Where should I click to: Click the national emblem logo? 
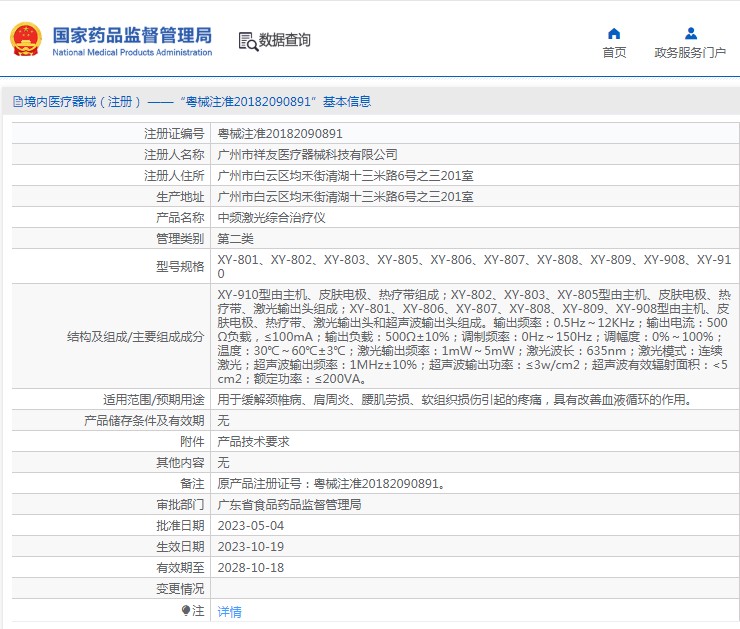26,40
